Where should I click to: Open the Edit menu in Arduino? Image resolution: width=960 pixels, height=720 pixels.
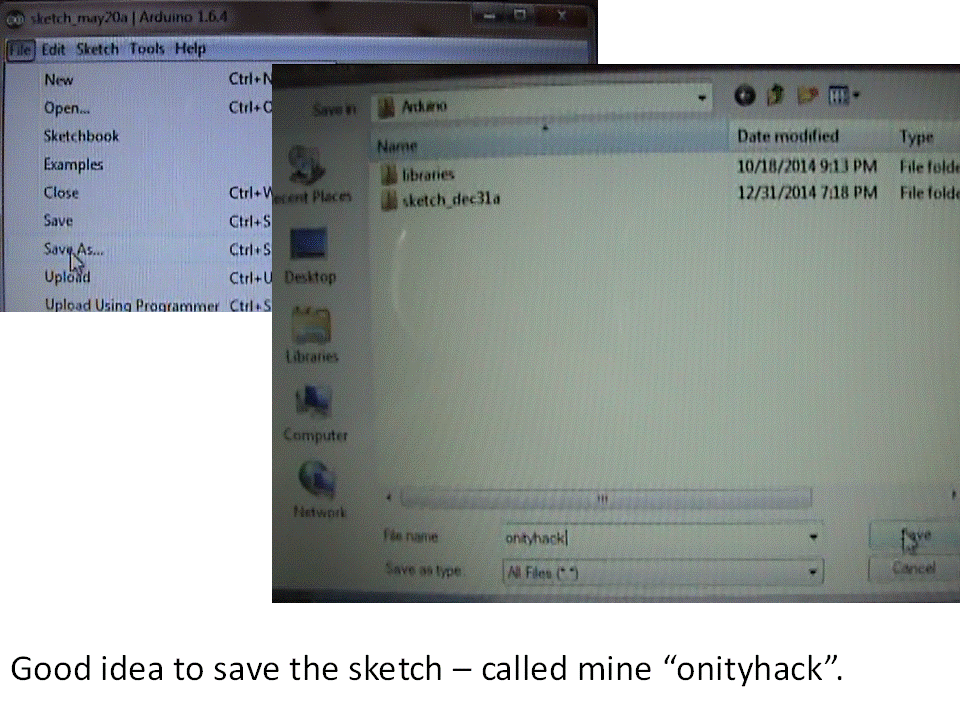click(x=53, y=49)
